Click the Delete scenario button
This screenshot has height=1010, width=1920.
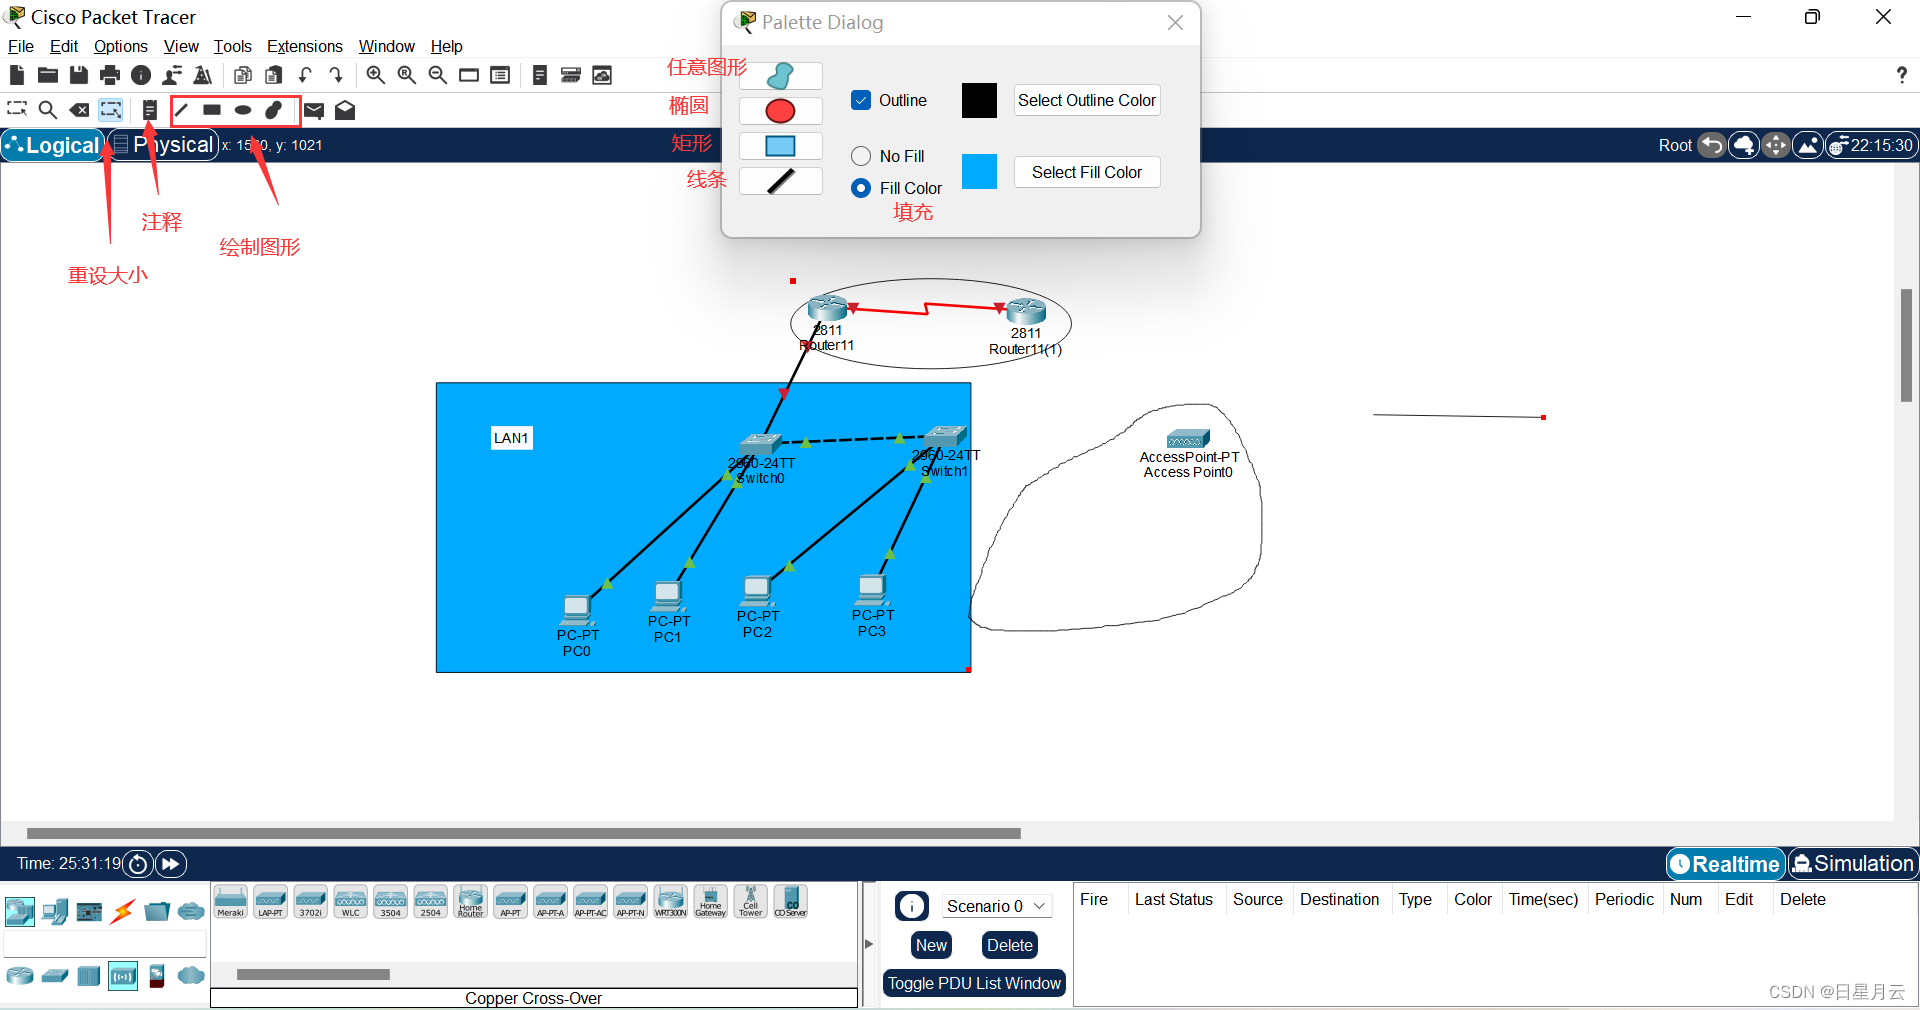pyautogui.click(x=1010, y=945)
